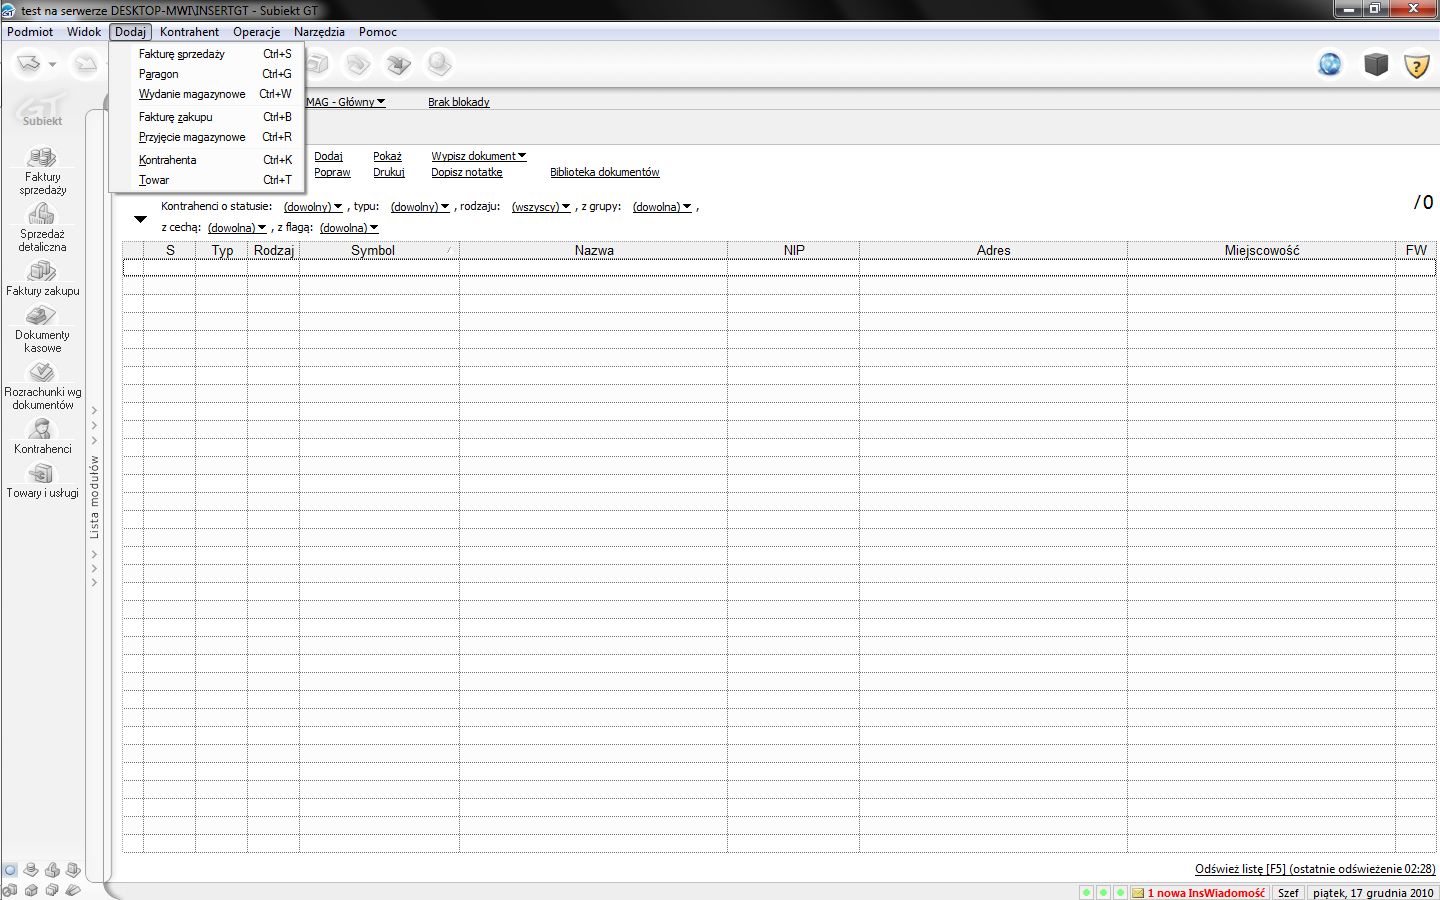Open the status filter (dowolny) dropdown

pyautogui.click(x=313, y=207)
